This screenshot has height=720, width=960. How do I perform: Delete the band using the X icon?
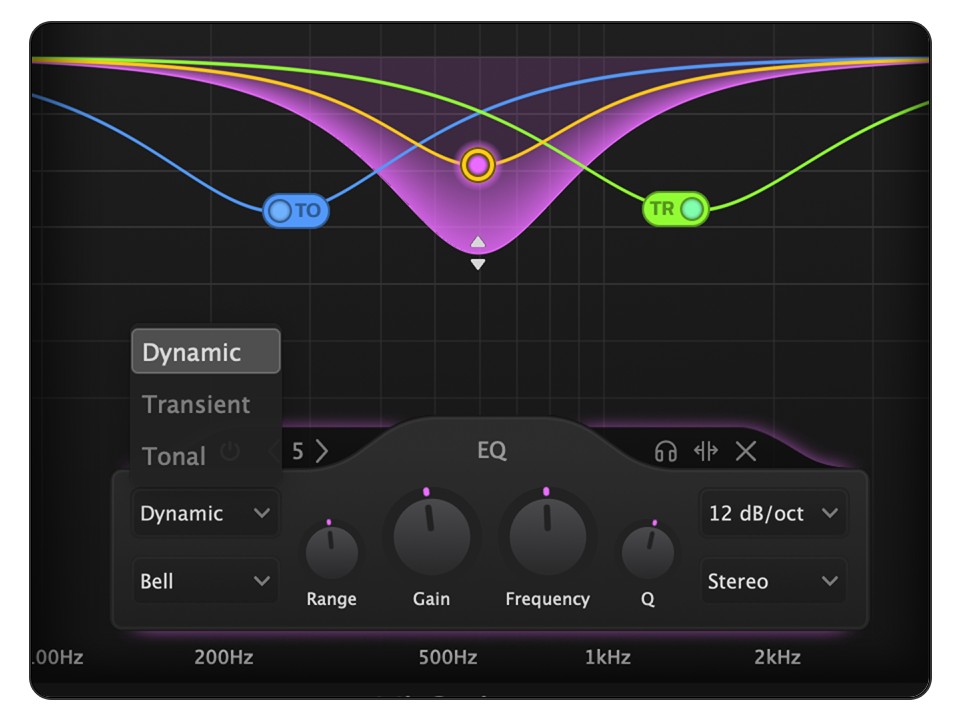(745, 451)
